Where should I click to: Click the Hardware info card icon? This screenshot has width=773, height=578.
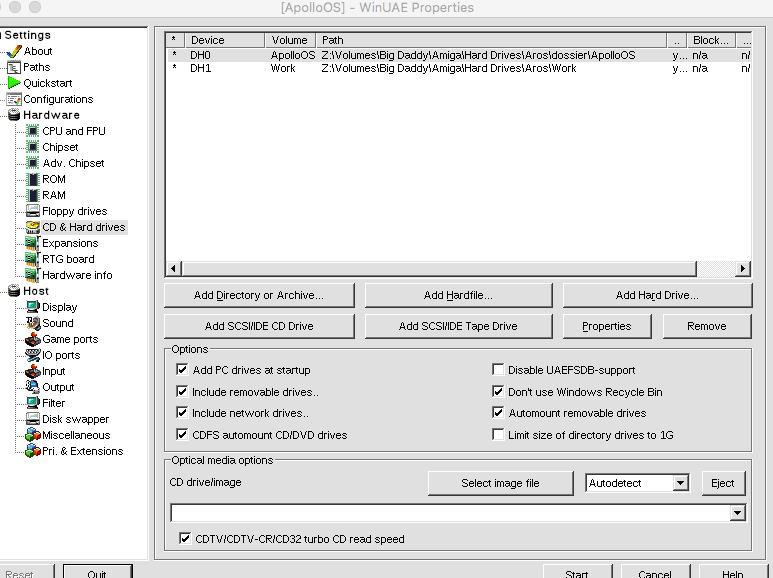(x=32, y=275)
